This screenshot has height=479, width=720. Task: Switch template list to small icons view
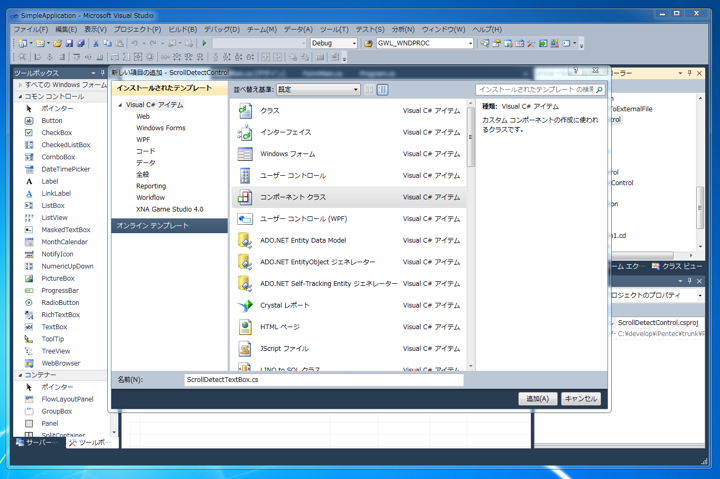[x=369, y=90]
